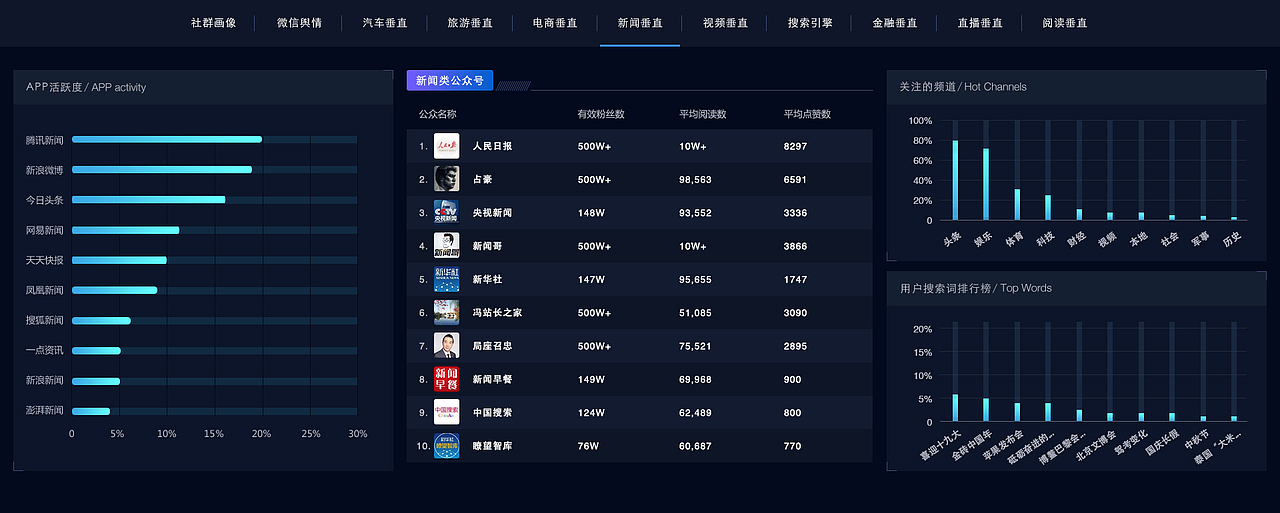Click the 澎湃新闻 label in APP activity

45,410
